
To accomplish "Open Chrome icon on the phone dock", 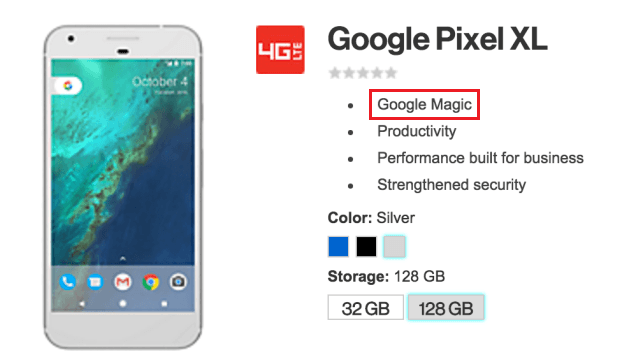I will 150,281.
